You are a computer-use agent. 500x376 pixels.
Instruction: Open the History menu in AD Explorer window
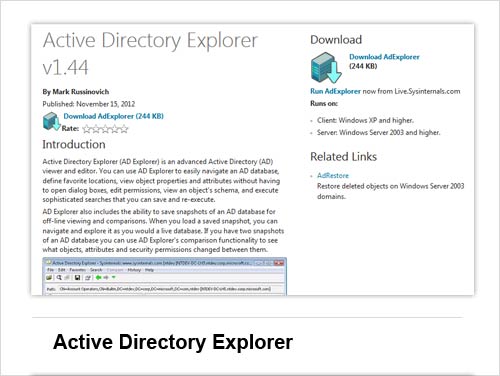[134, 270]
